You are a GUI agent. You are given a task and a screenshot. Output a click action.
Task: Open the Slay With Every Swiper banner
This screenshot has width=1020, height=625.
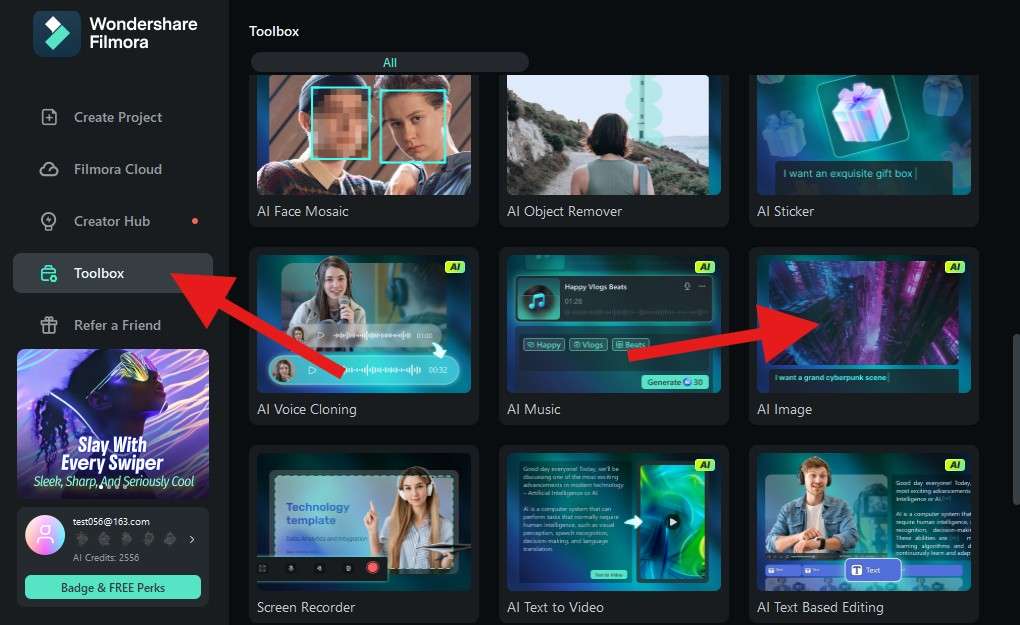pyautogui.click(x=113, y=424)
